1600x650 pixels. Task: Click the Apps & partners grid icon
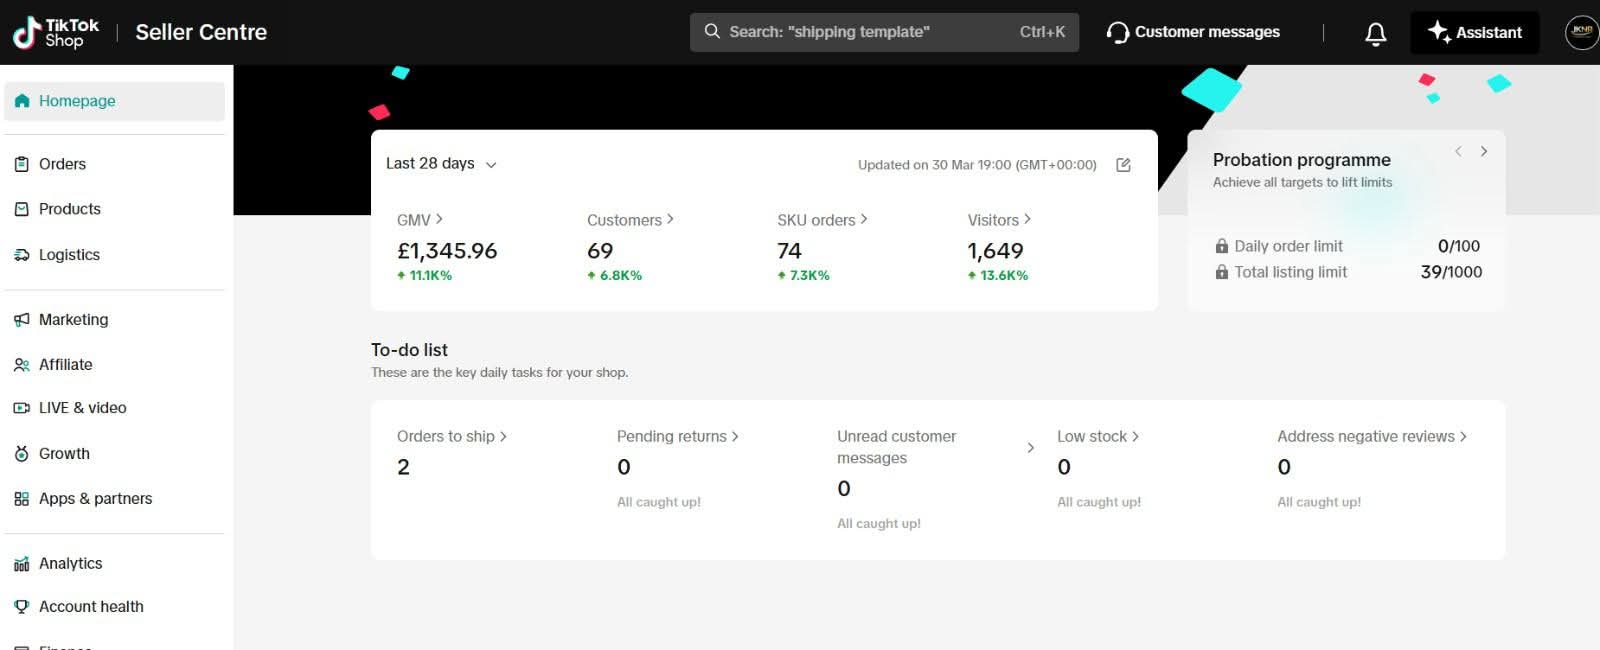22,499
